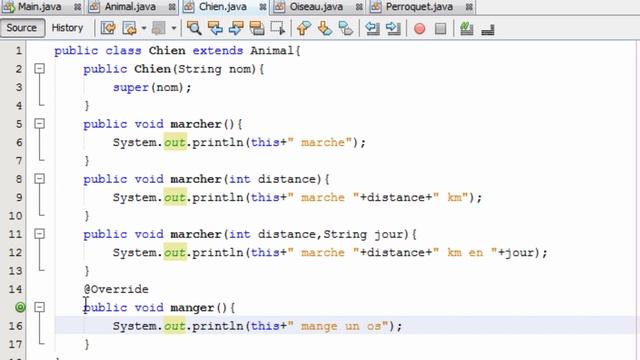Open the Oiseau.java tab

click(316, 7)
